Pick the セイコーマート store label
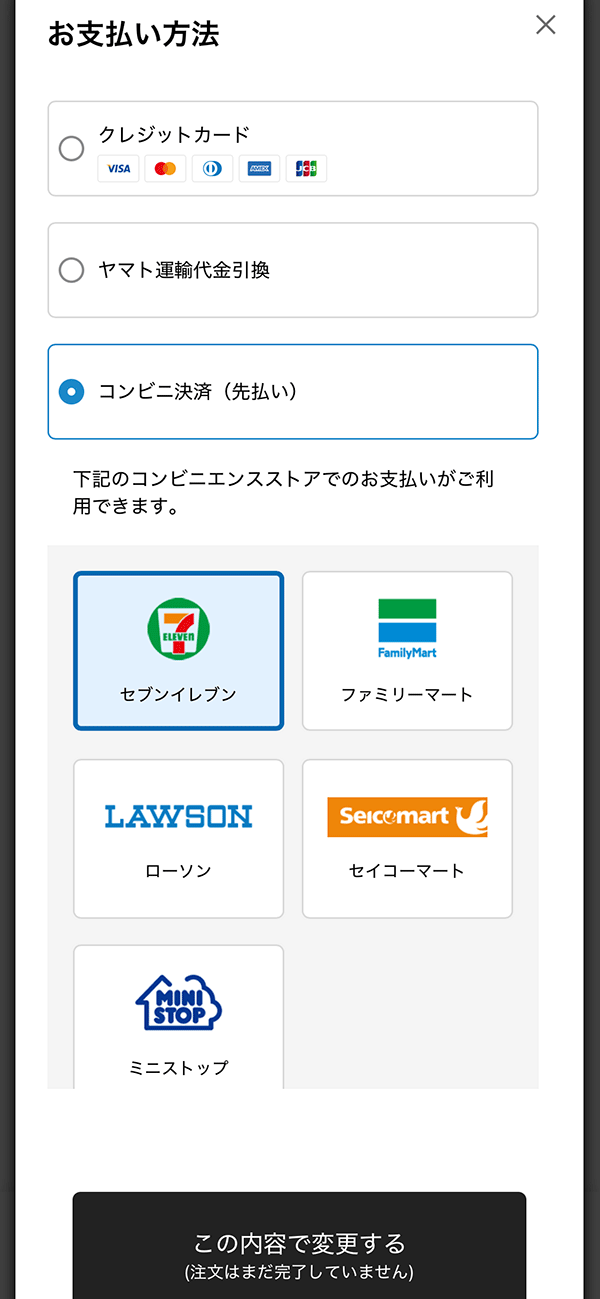 click(407, 871)
